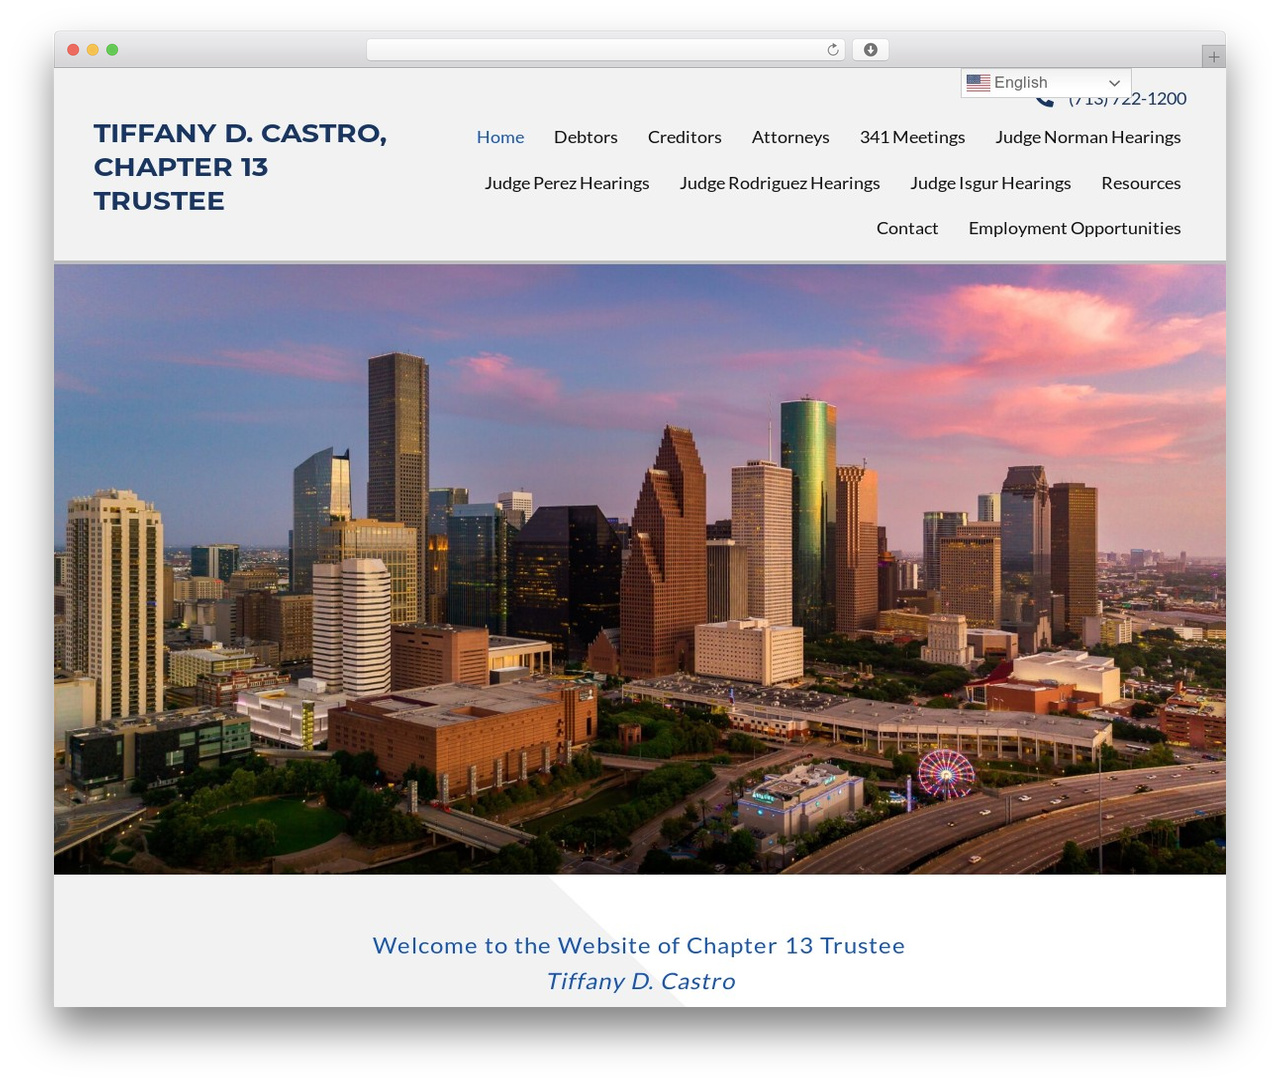Select the Attorneys navigation link
Image resolution: width=1280 pixels, height=1084 pixels.
click(x=790, y=137)
